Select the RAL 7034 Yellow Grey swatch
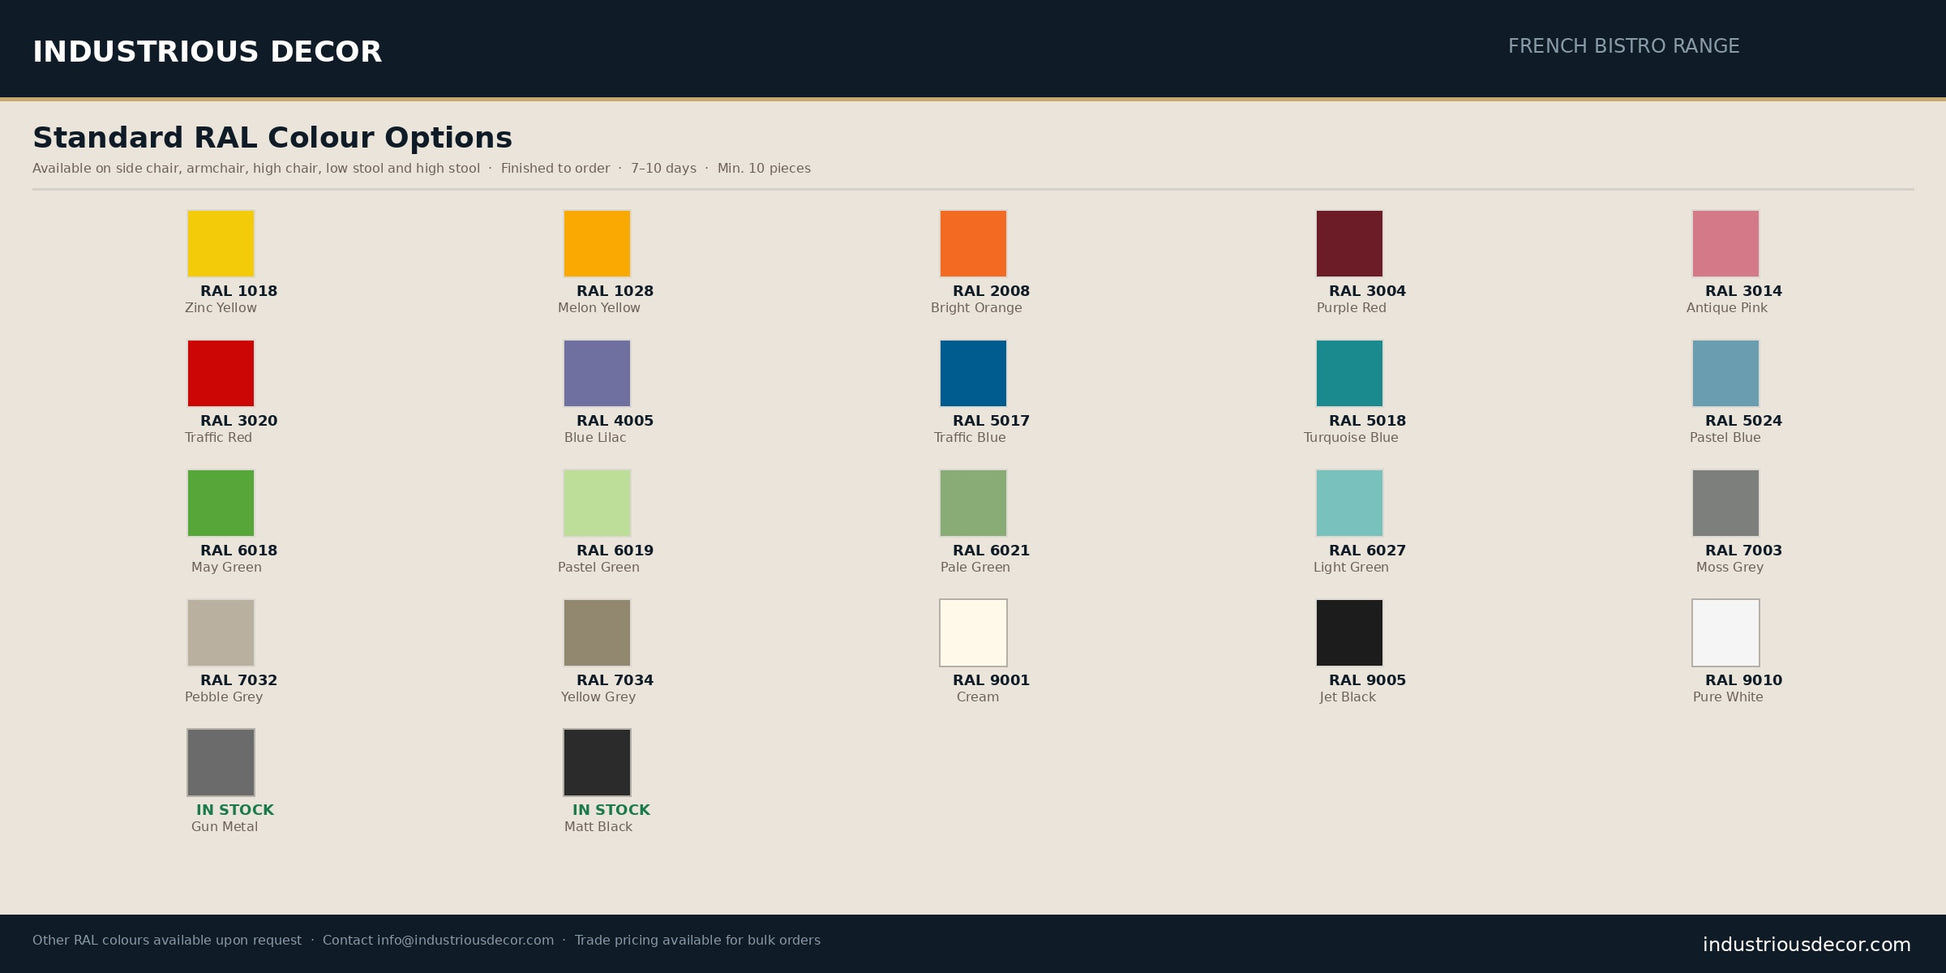This screenshot has width=1946, height=973. click(597, 633)
